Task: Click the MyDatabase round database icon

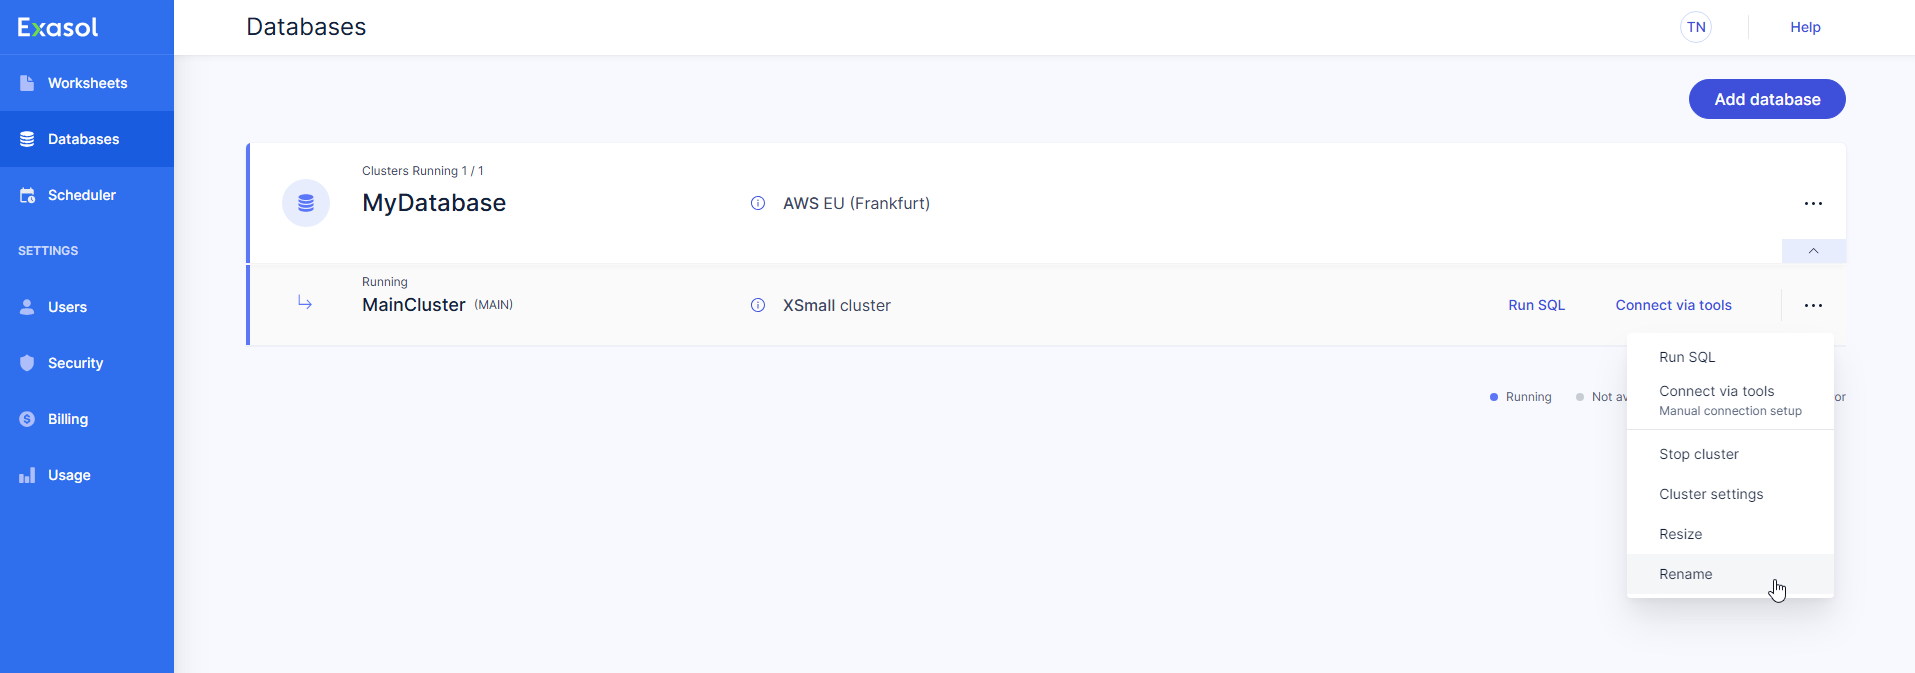Action: (x=306, y=203)
